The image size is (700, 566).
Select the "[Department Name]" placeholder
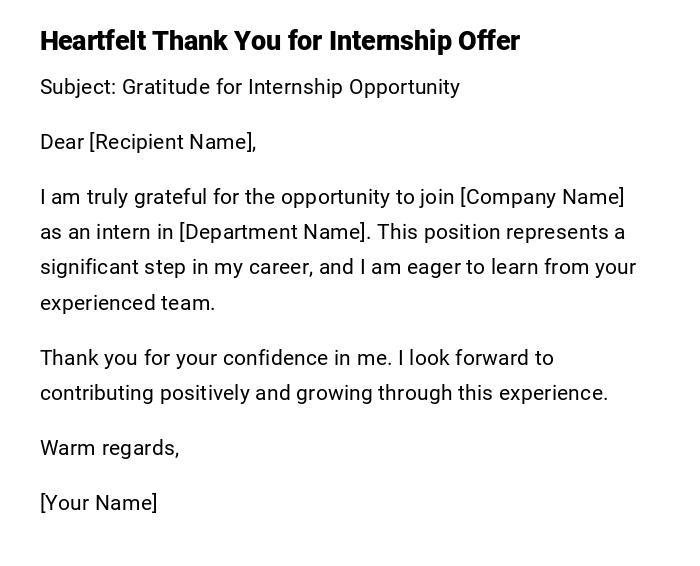pos(274,232)
